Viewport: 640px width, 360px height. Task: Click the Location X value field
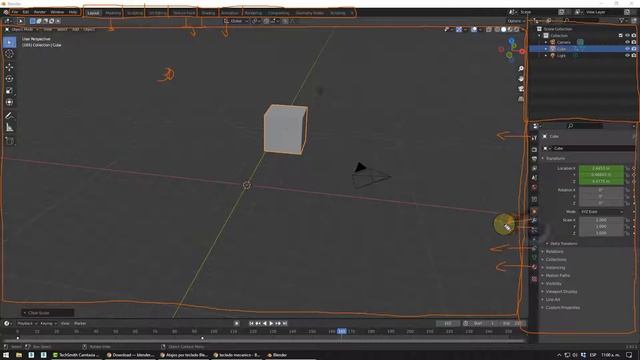[x=601, y=168]
